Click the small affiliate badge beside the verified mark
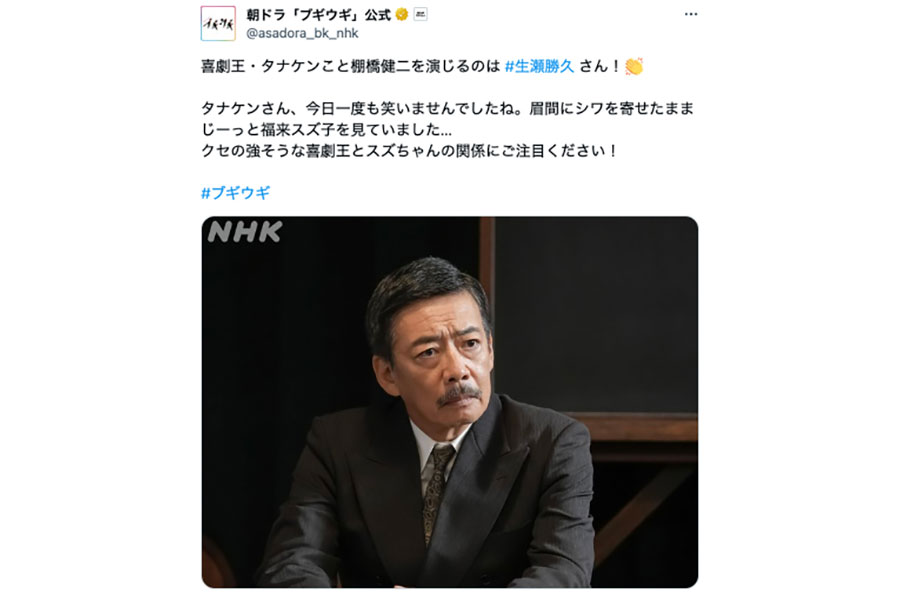The image size is (900, 600). (420, 14)
